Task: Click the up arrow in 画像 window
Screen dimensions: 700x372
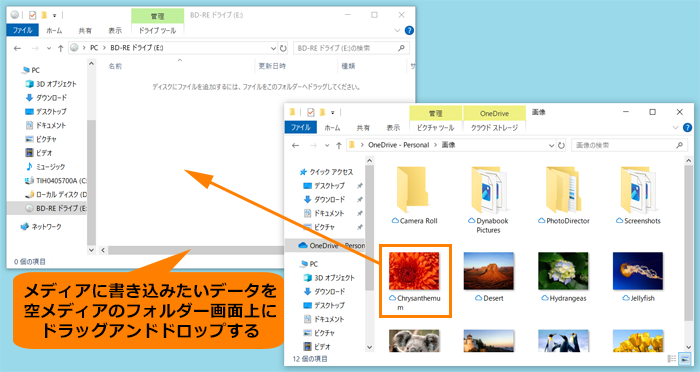Action: (x=338, y=146)
